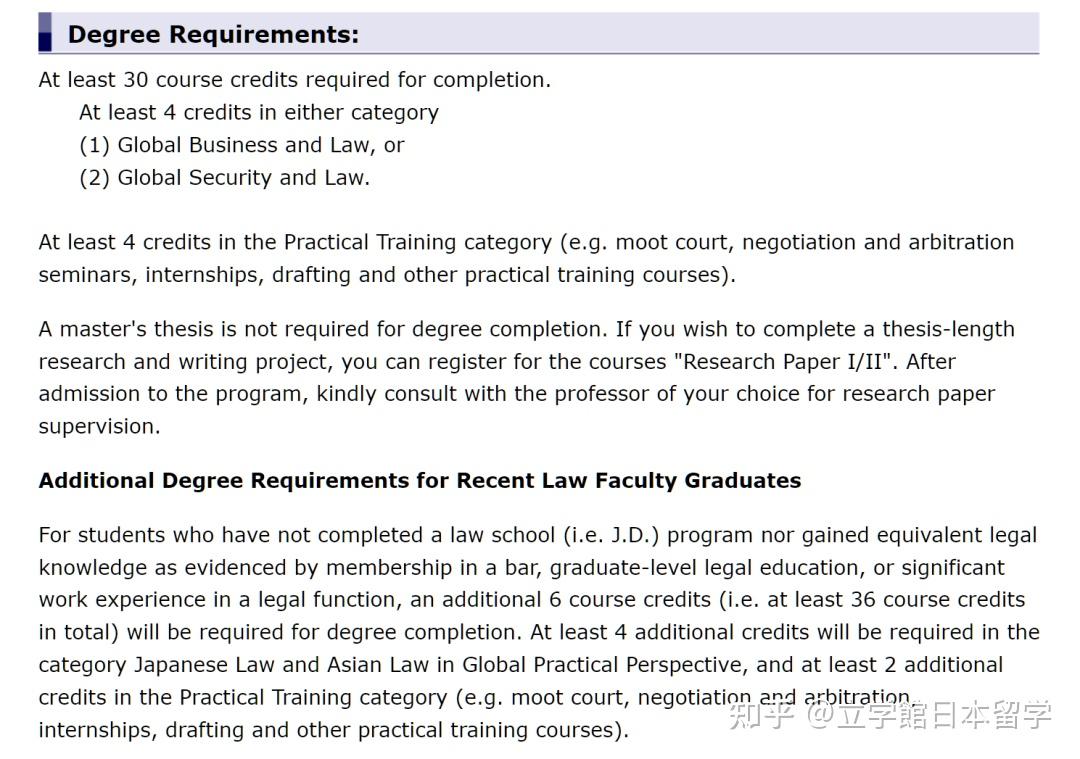The image size is (1080, 759).
Task: Click "(1) Global Business and Law, or"
Action: (241, 145)
